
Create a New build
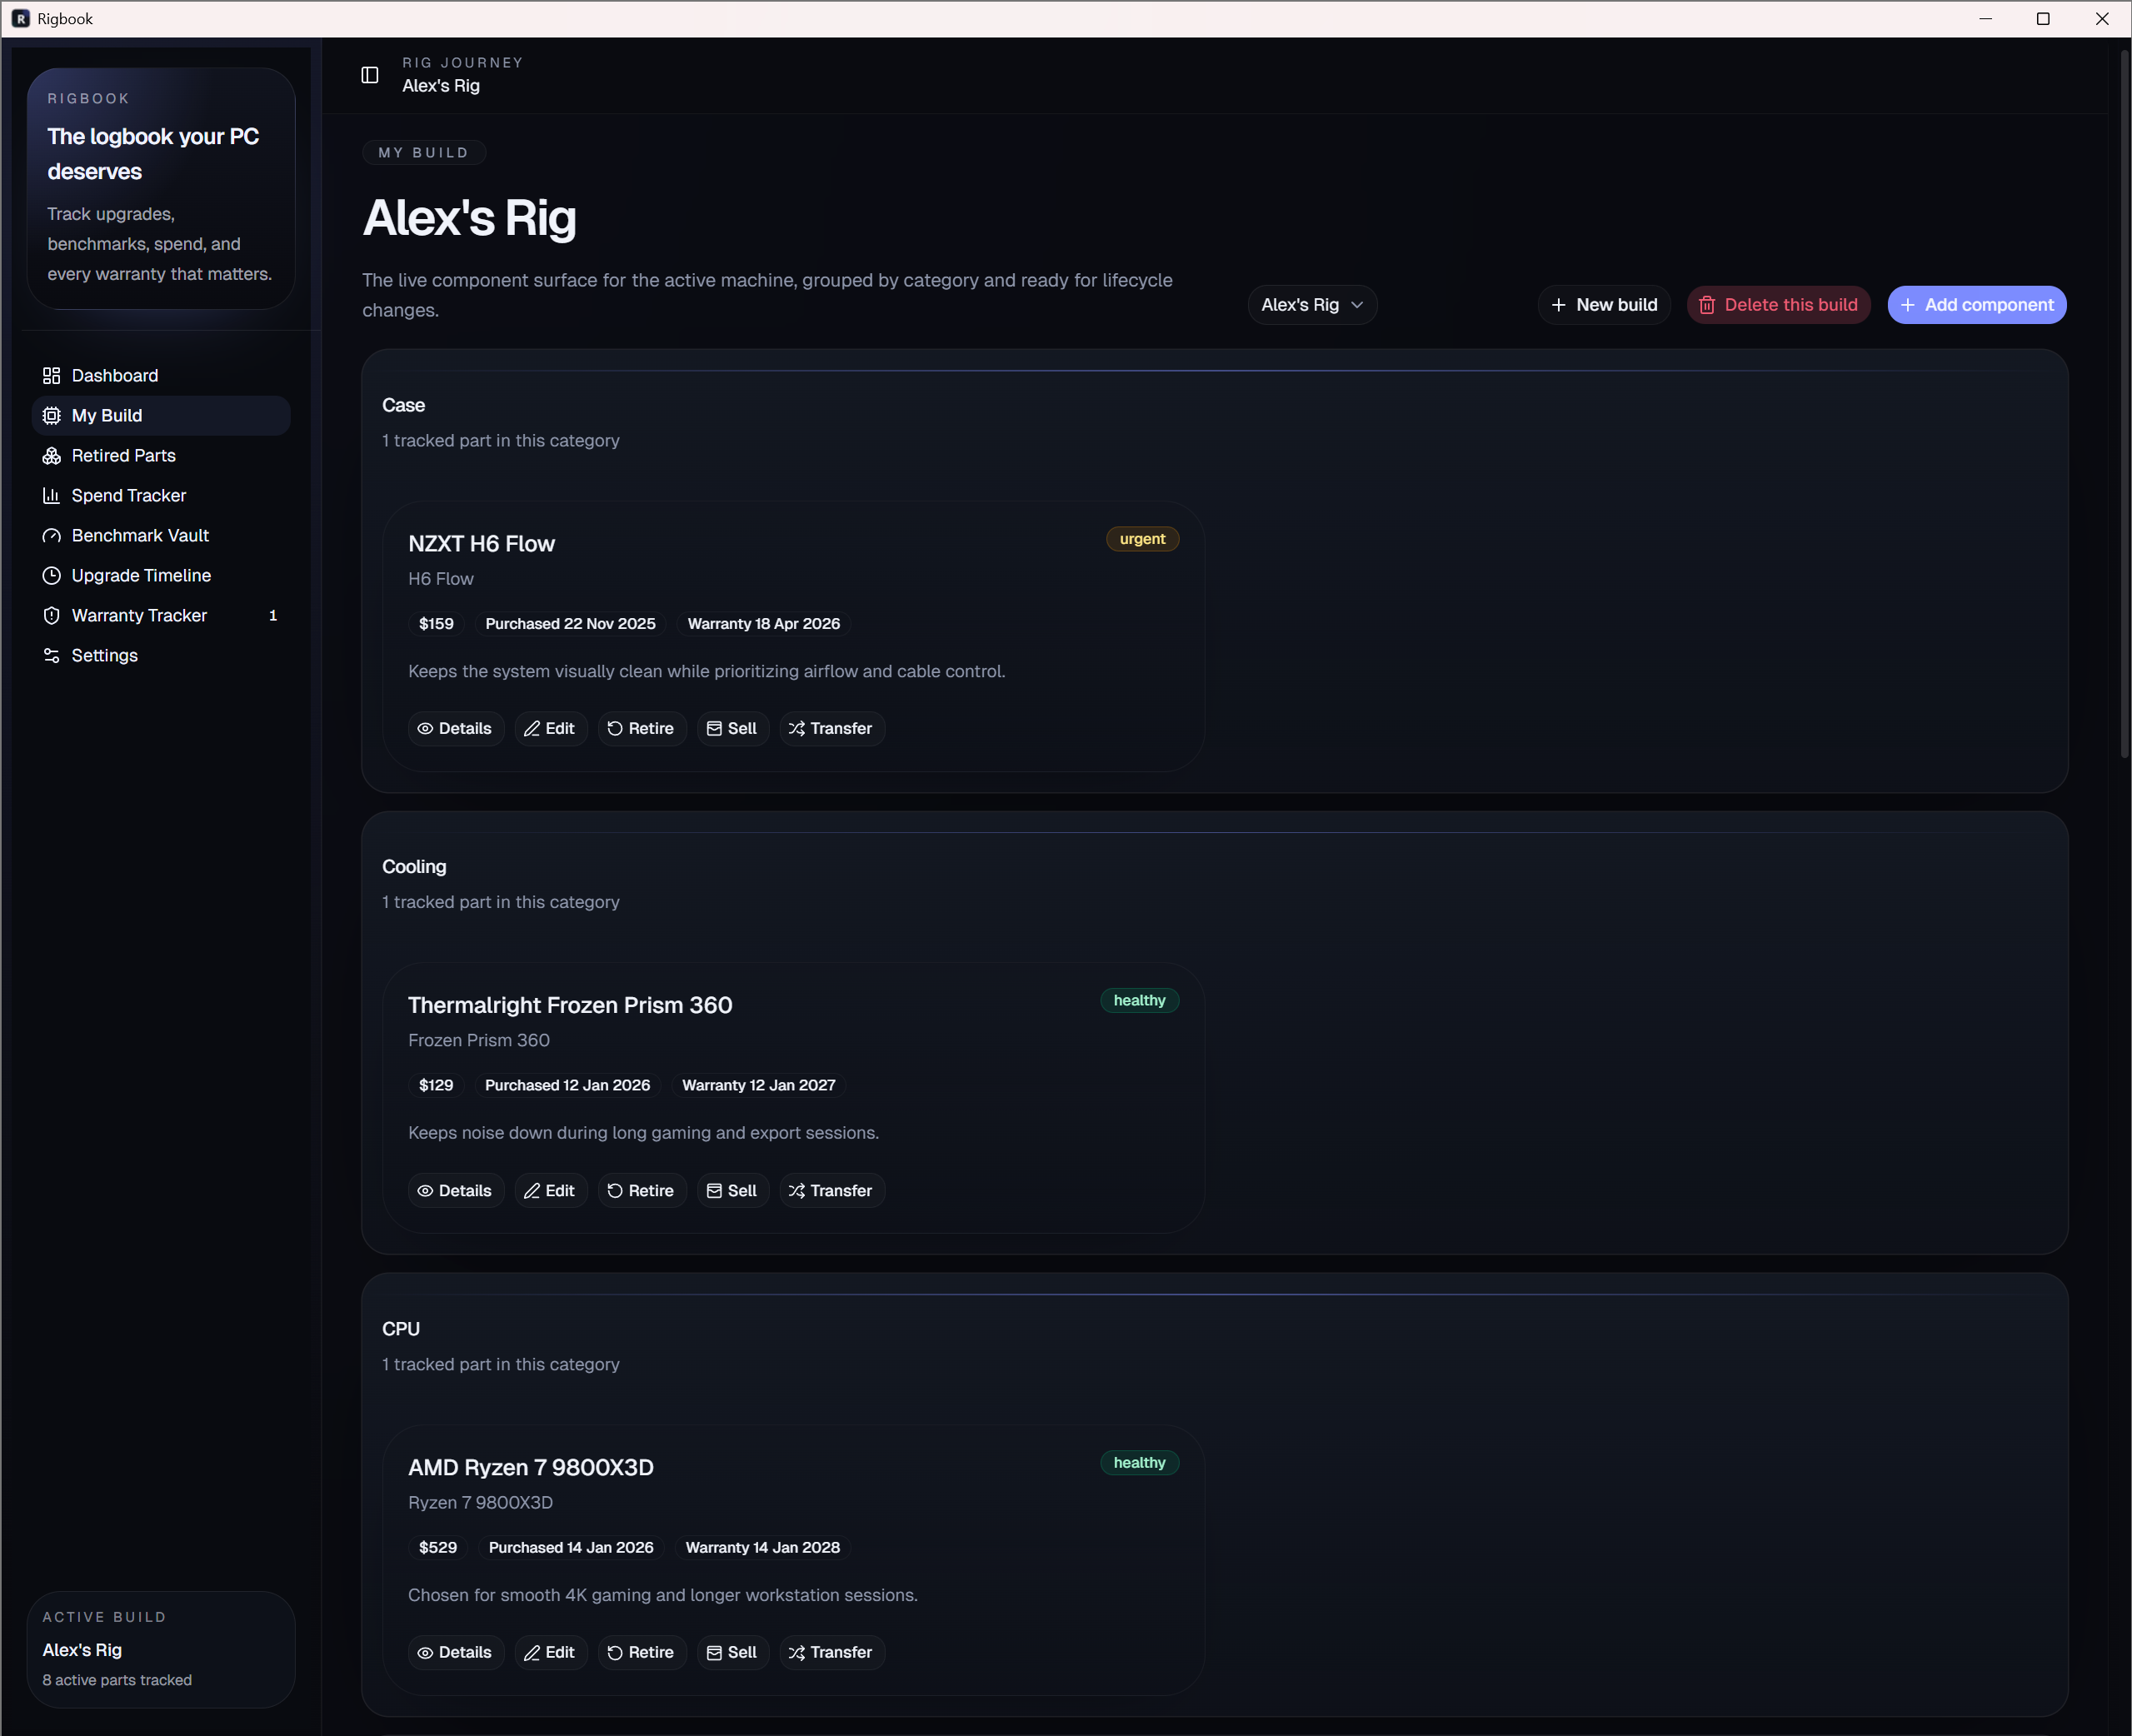[1603, 305]
